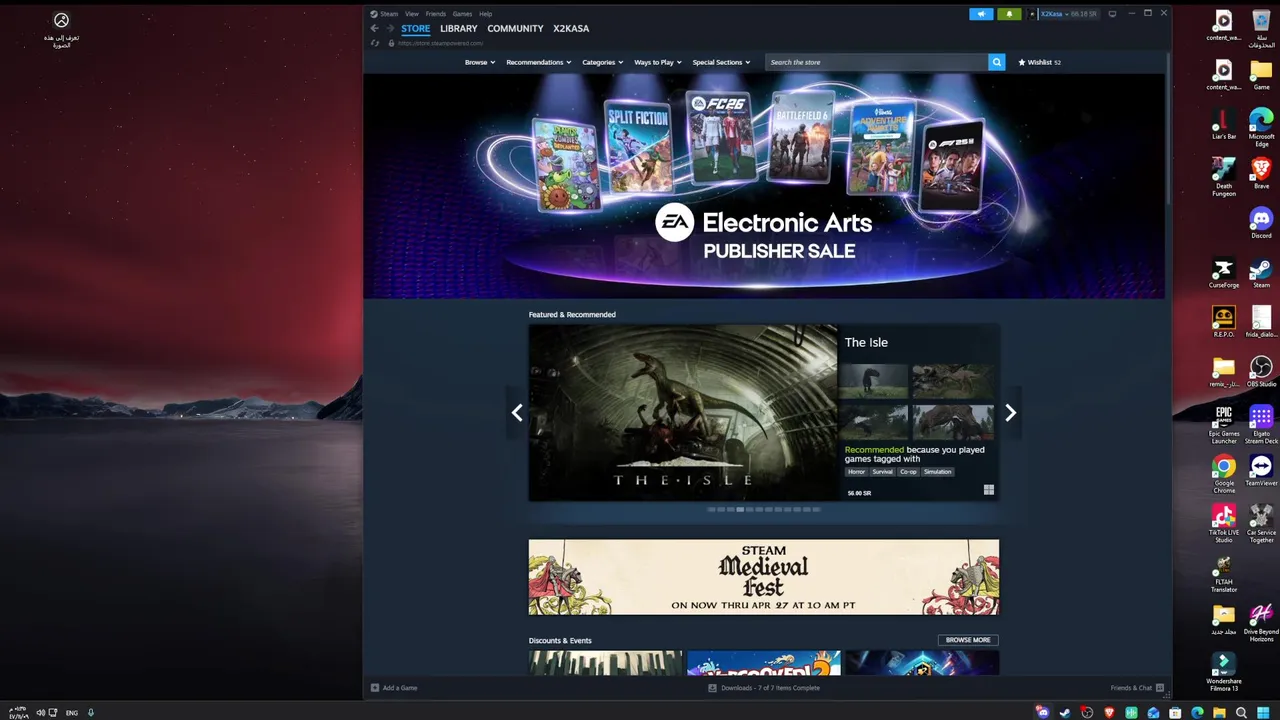This screenshot has width=1280, height=720.
Task: Click the Survival tag on The Isle
Action: click(882, 472)
